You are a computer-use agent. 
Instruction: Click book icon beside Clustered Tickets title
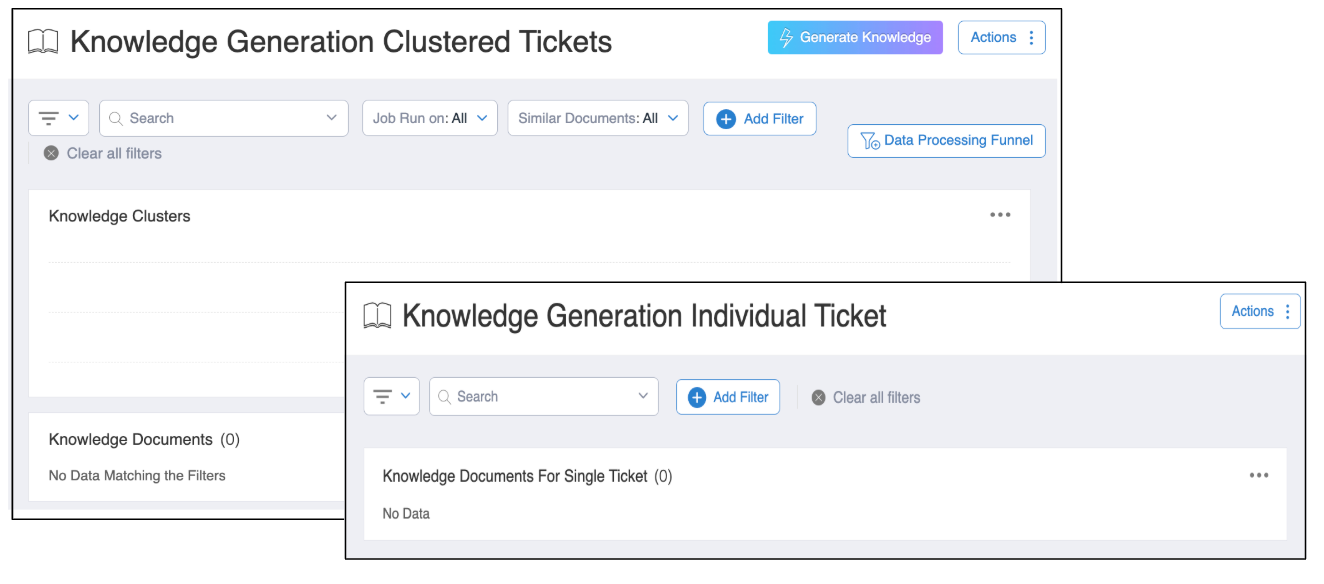click(43, 42)
